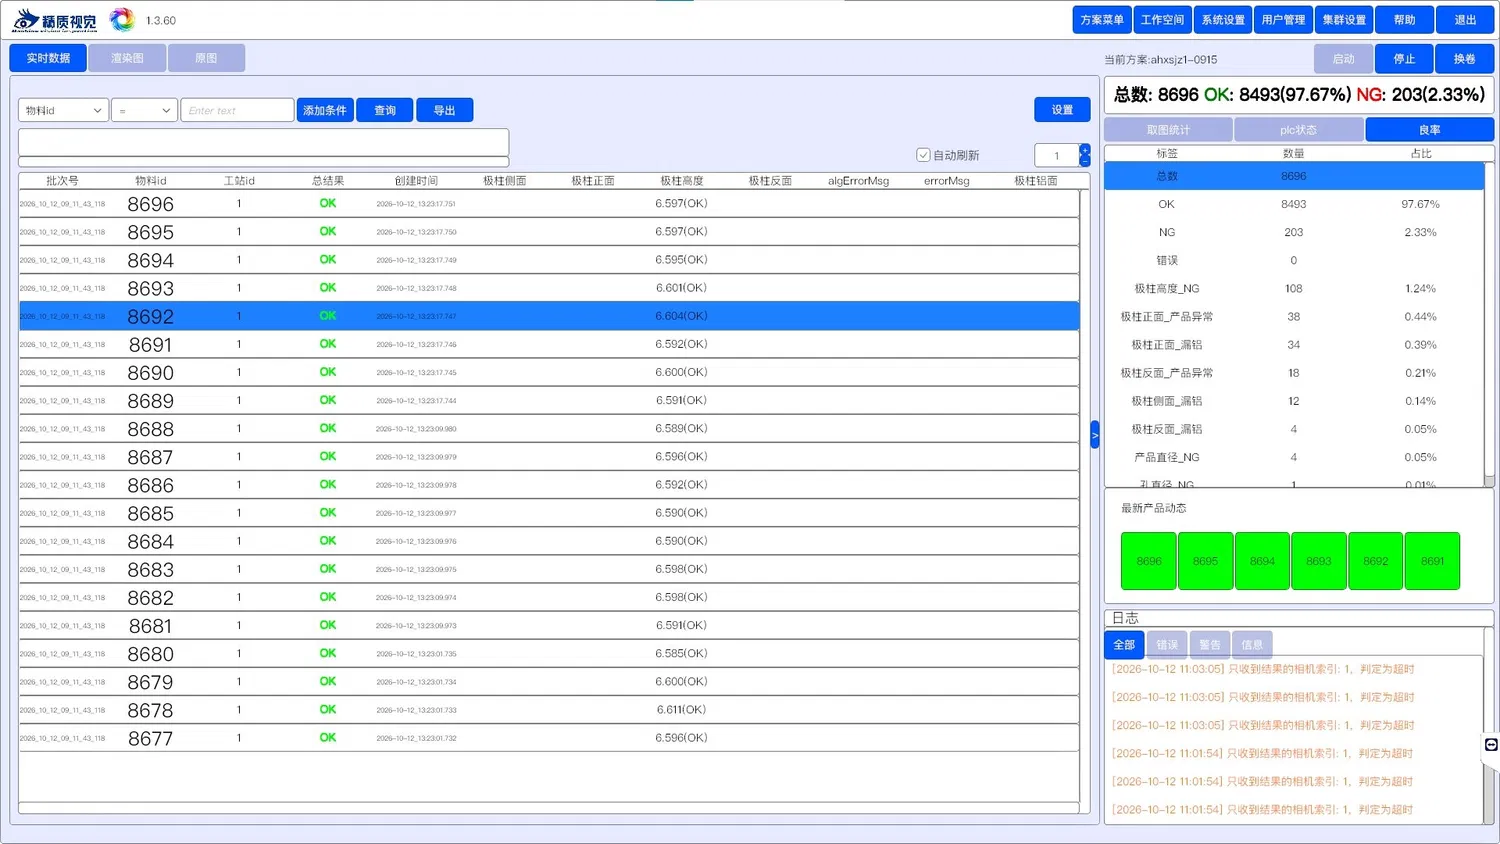
Task: Open the 系统设置 menu
Action: [1223, 20]
